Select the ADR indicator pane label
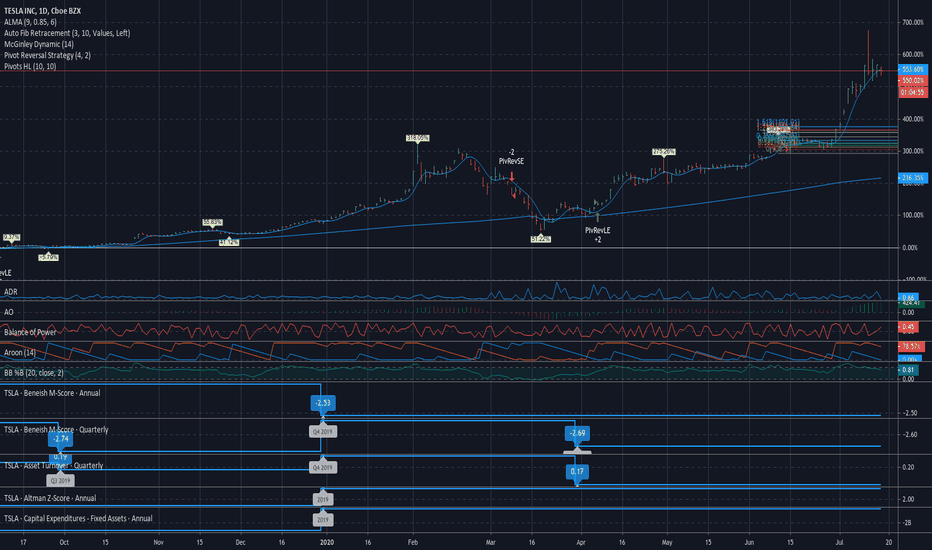 point(11,292)
